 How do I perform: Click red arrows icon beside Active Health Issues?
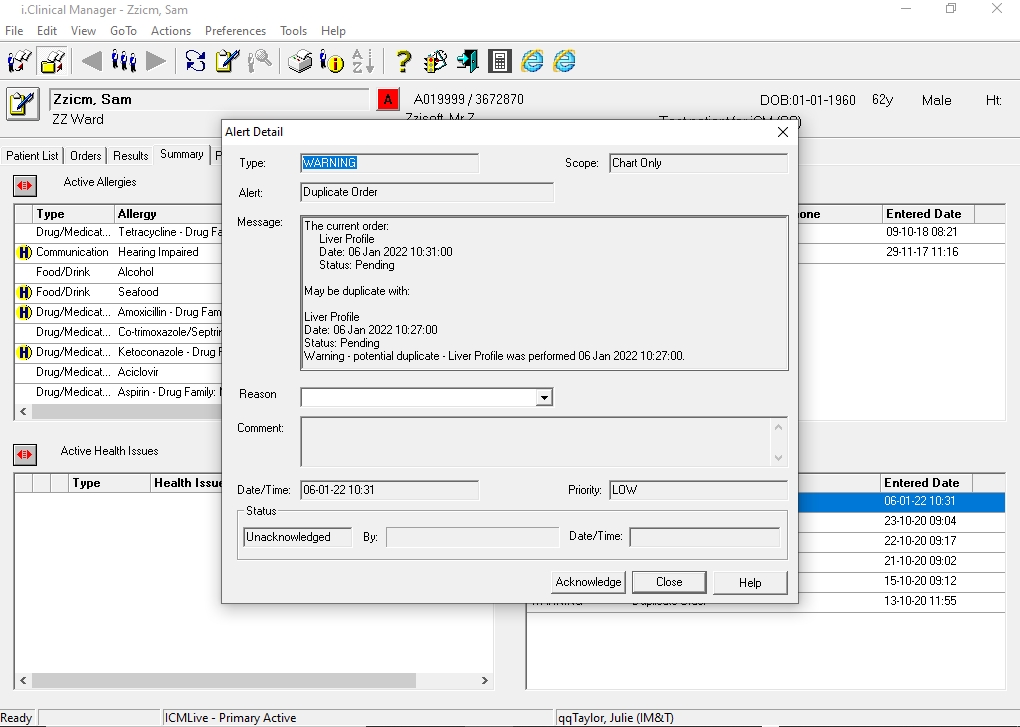(x=25, y=454)
